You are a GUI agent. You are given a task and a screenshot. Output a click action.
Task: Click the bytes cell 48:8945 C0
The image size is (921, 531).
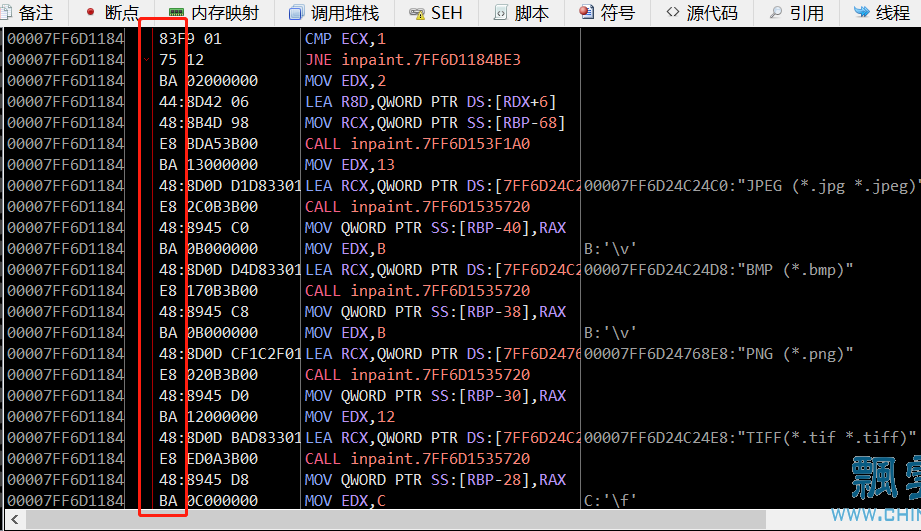[204, 228]
